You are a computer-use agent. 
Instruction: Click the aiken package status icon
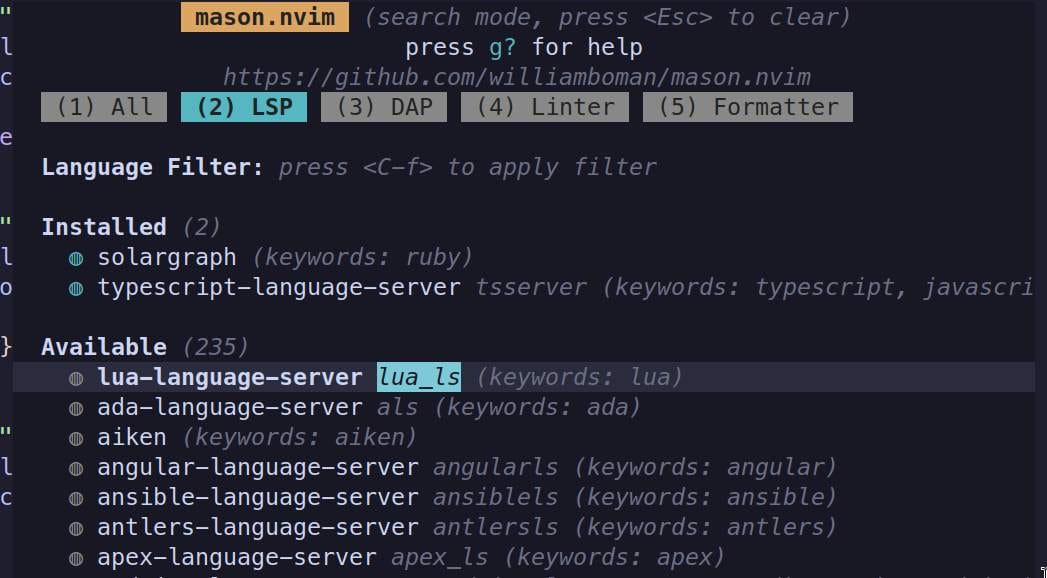click(76, 439)
